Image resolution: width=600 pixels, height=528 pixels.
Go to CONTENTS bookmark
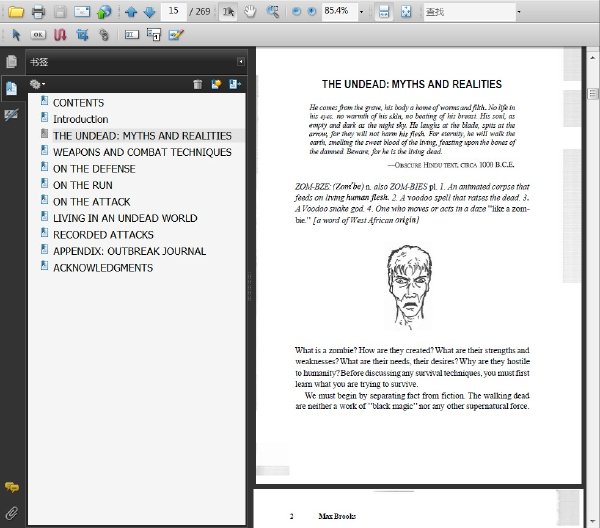coord(78,103)
